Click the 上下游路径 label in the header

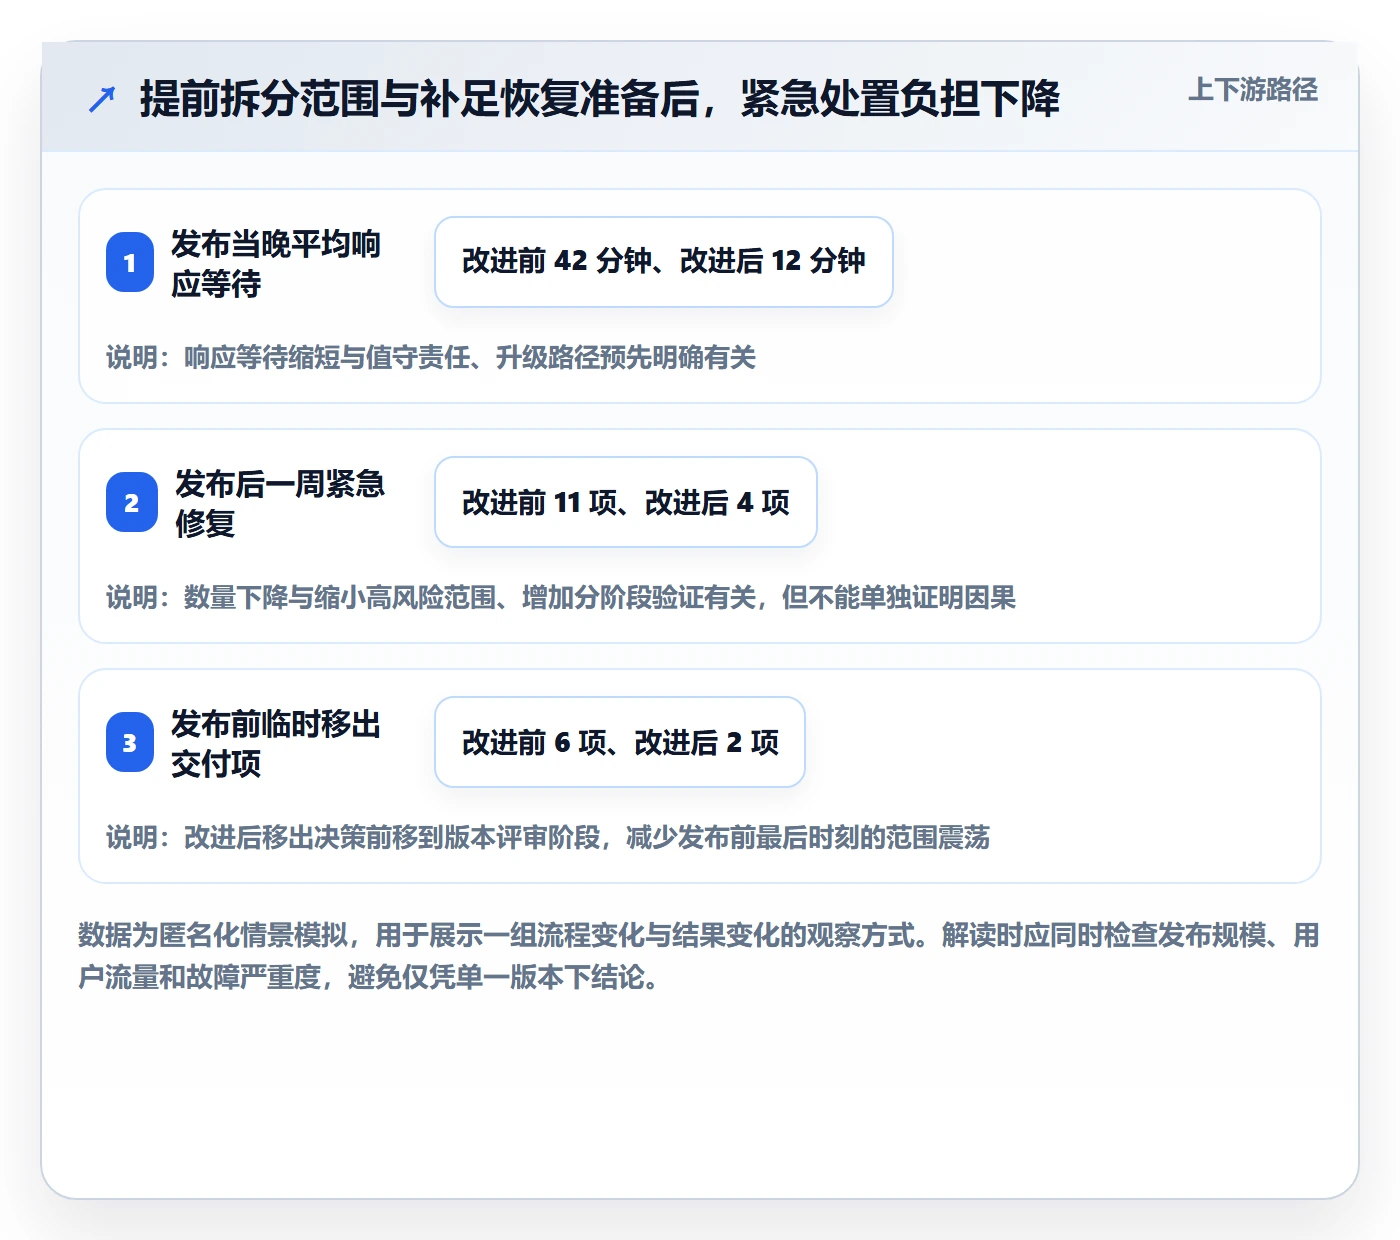coord(1253,90)
